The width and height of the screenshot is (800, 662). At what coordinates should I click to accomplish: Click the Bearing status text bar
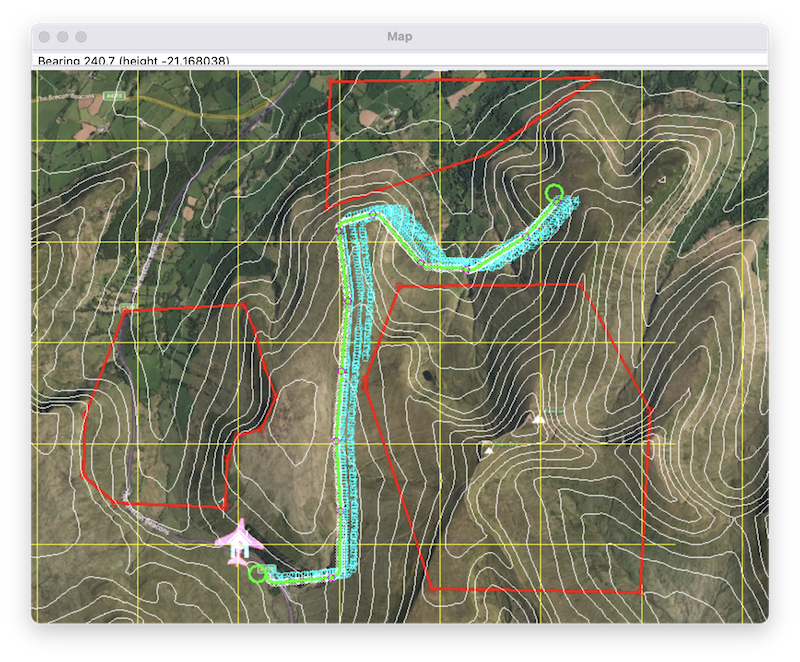[x=134, y=62]
